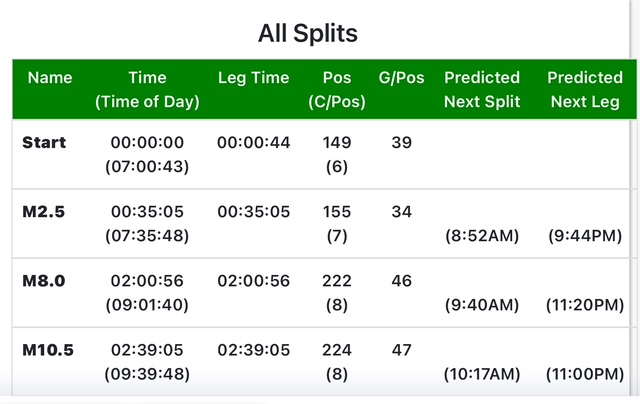Select the Predicted Next Leg header
Viewport: 640px width, 404px height.
tap(584, 89)
